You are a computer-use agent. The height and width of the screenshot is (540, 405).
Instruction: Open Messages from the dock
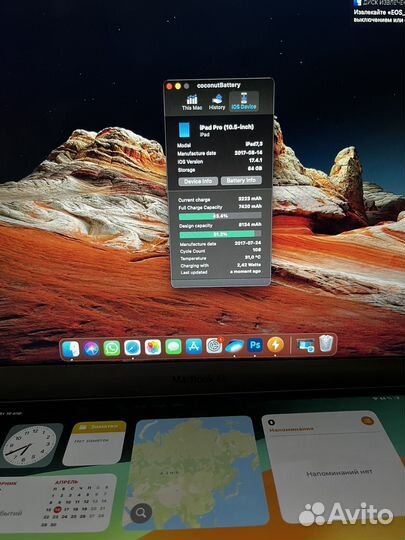point(173,347)
